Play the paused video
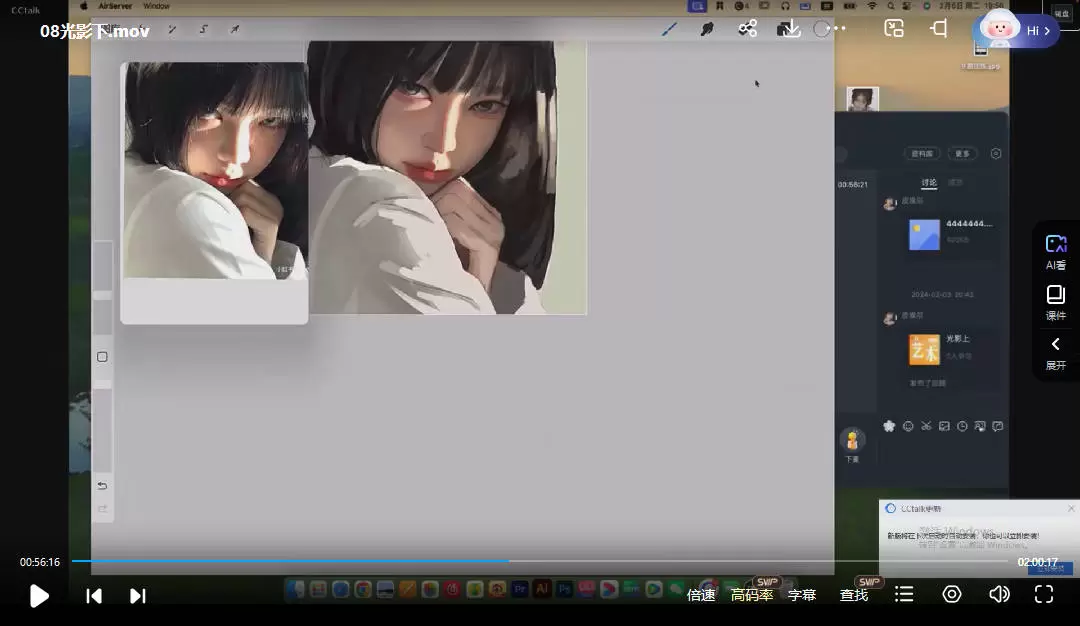Screen dimensions: 1080x626 tap(39, 596)
